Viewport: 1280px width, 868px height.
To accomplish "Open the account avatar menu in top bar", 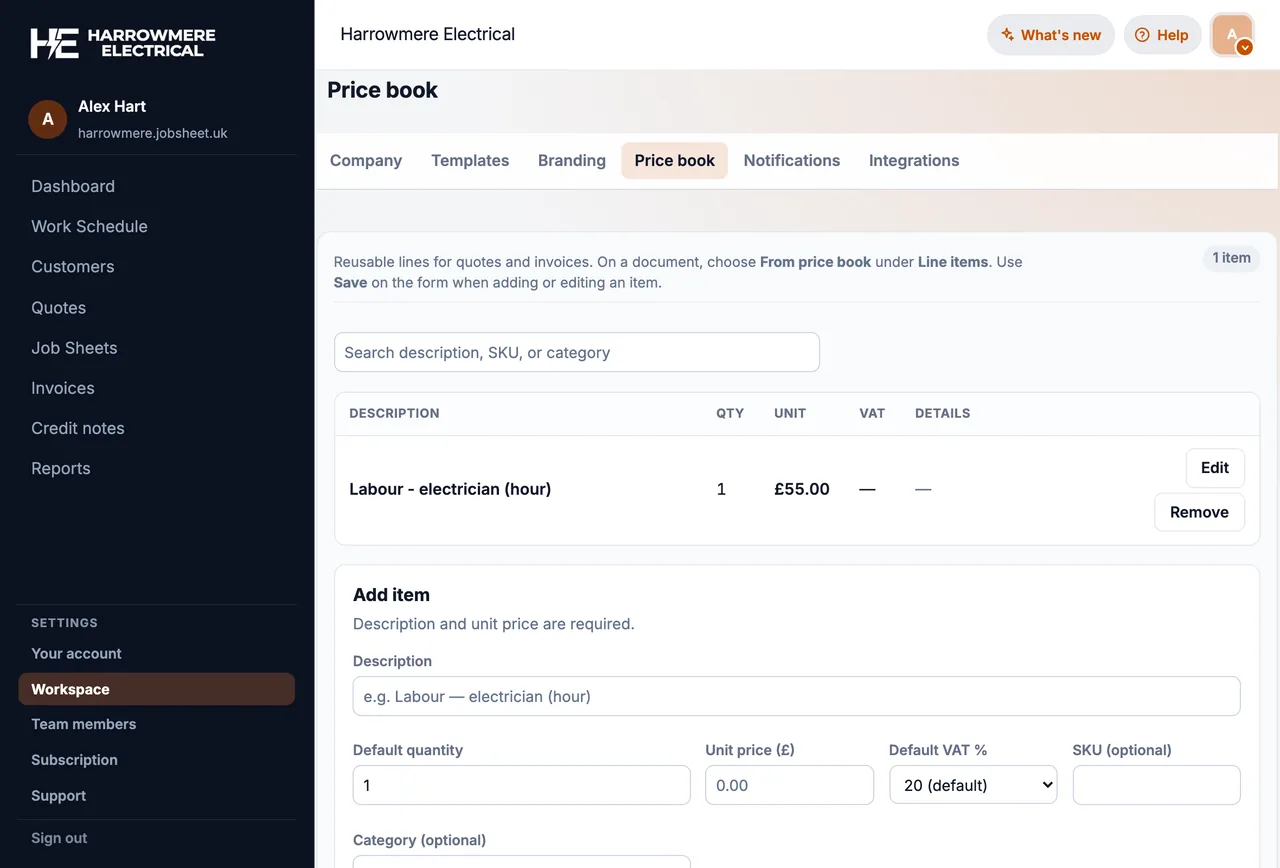I will pos(1232,35).
